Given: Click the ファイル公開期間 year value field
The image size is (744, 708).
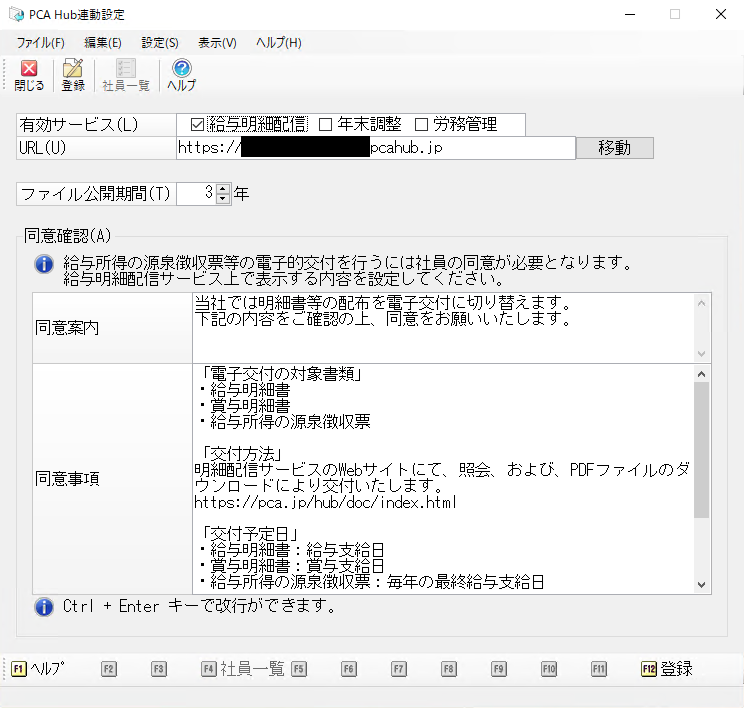Looking at the screenshot, I should (196, 194).
